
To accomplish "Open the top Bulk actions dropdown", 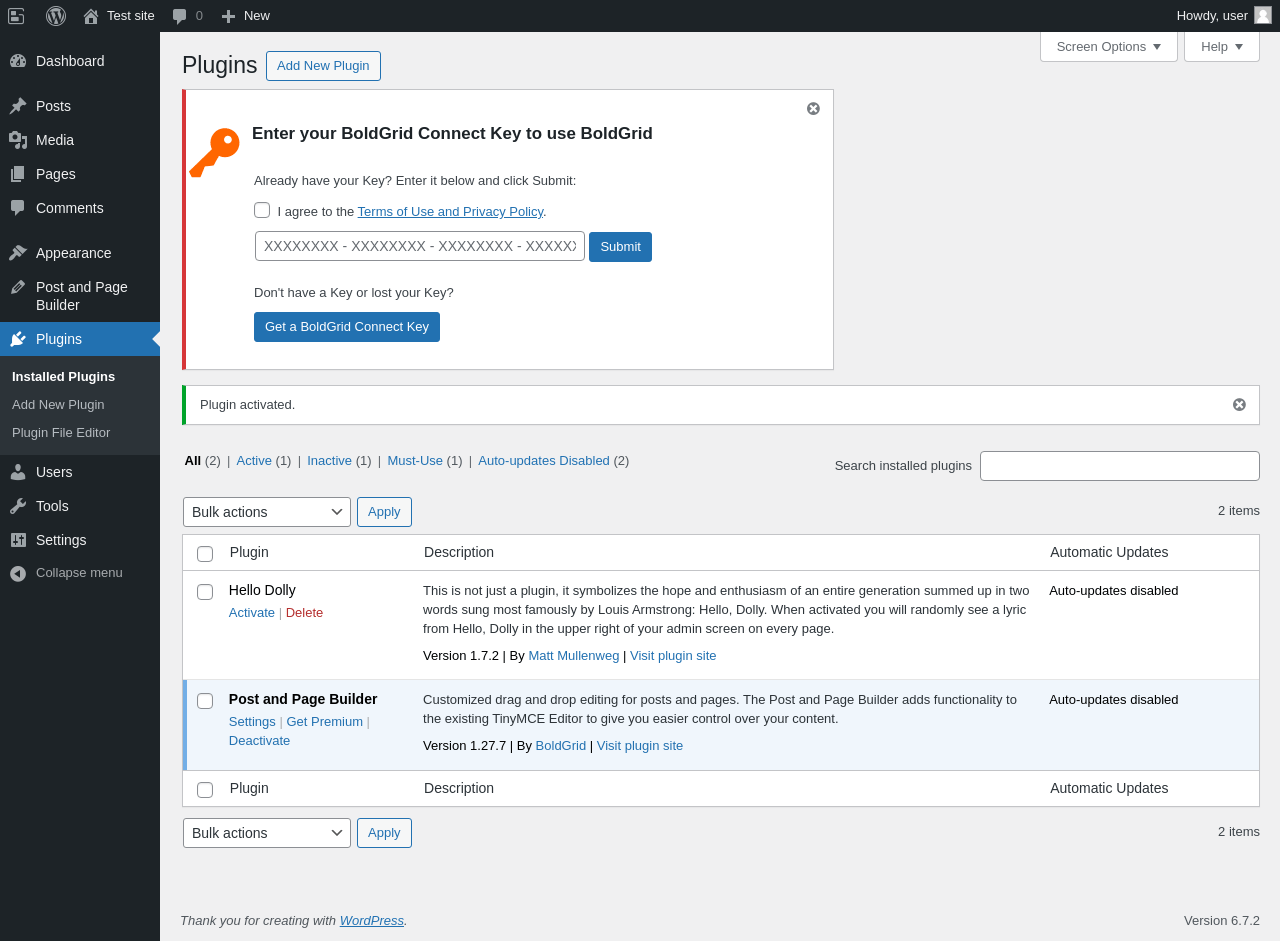I will point(267,512).
